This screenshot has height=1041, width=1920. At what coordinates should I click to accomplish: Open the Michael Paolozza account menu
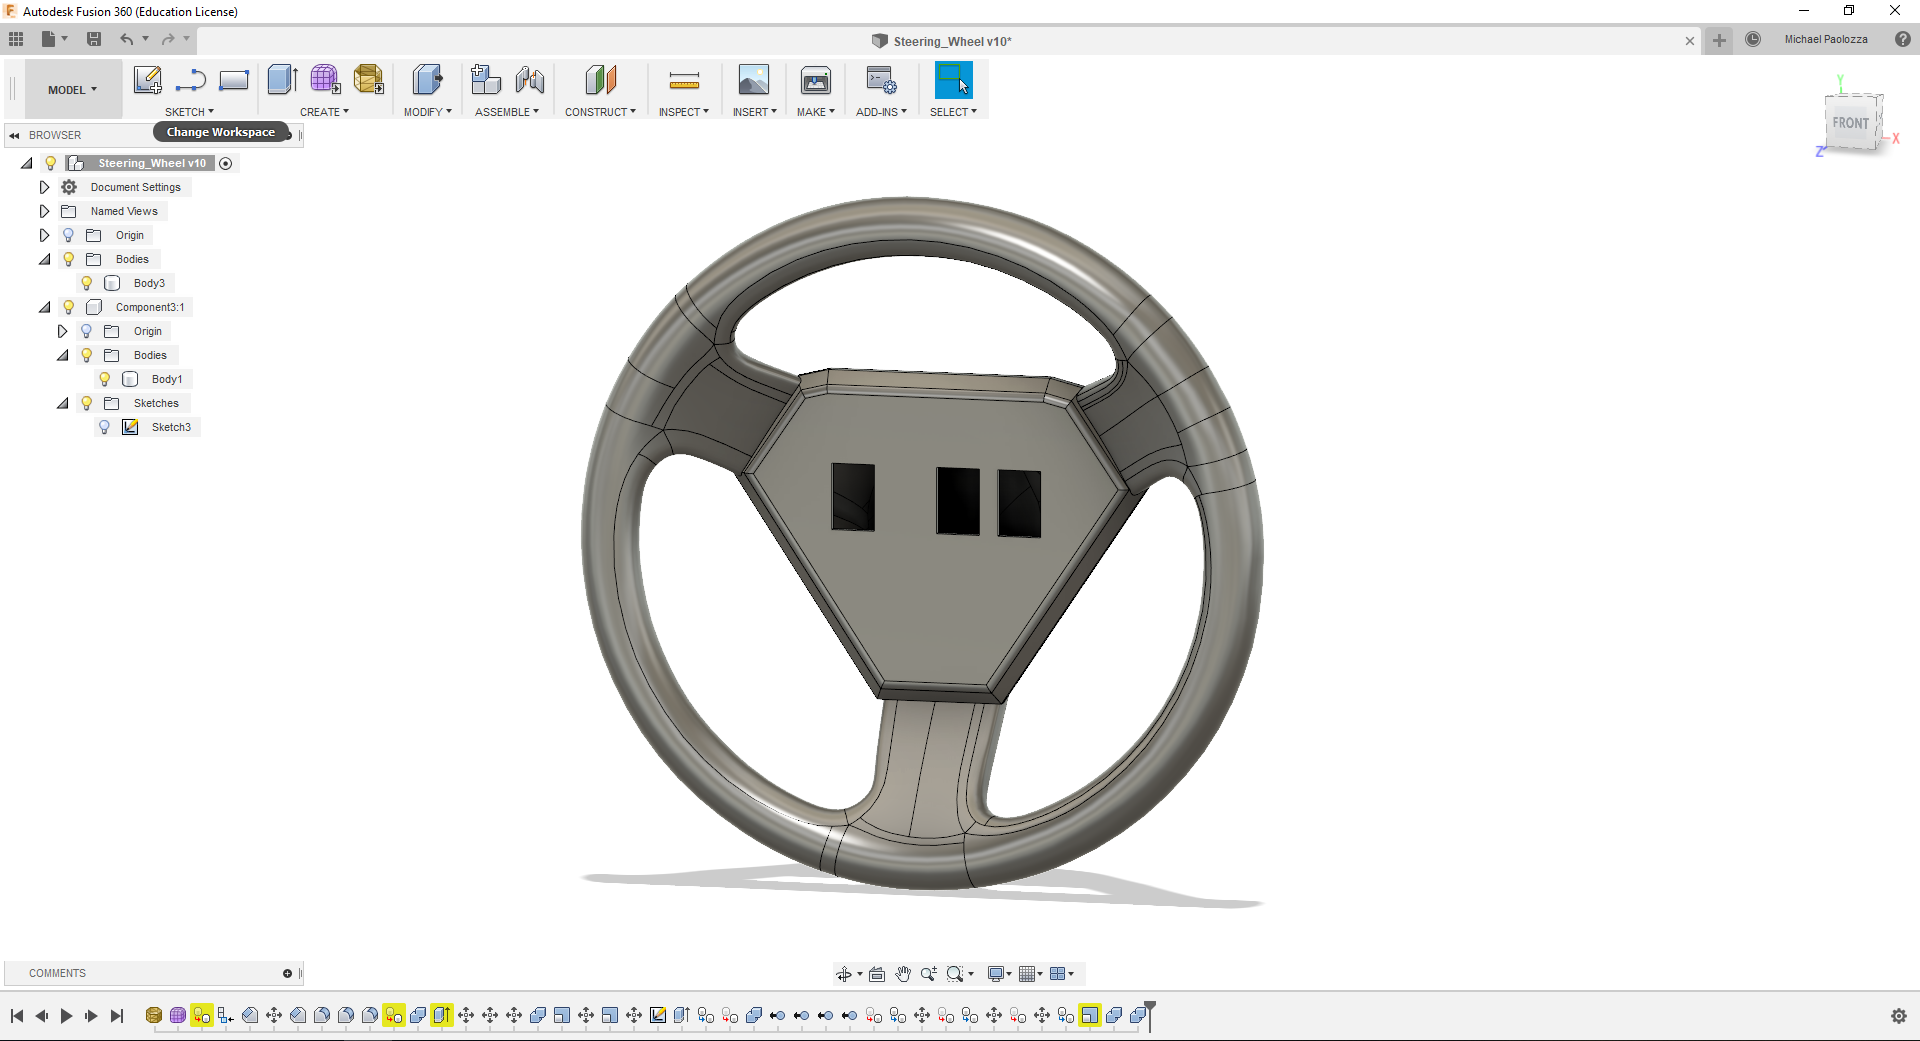(x=1826, y=39)
